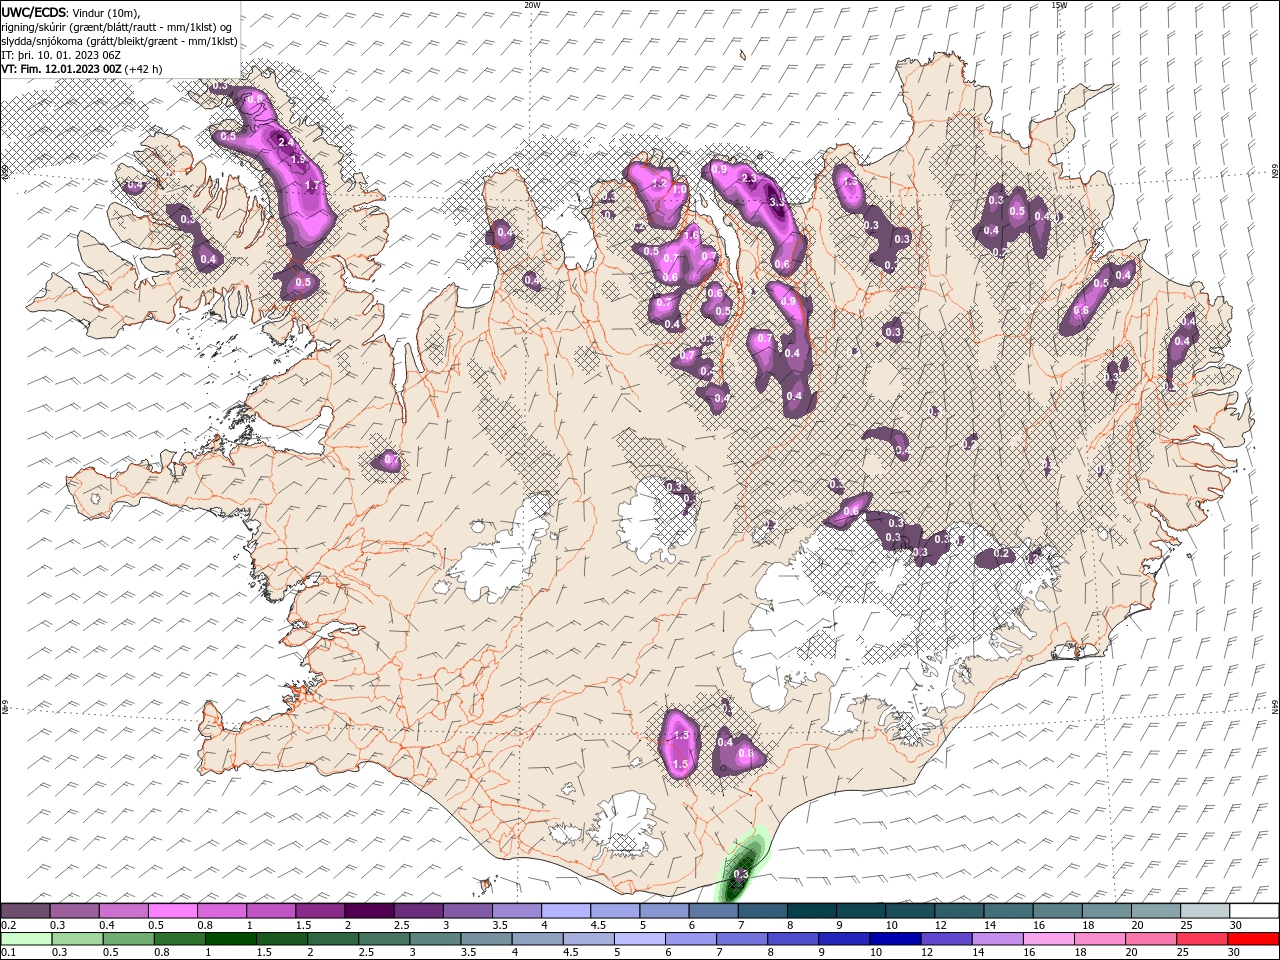Select the bright pink 0.5 swatch, upper legend
Viewport: 1280px width, 960px height.
coord(172,911)
